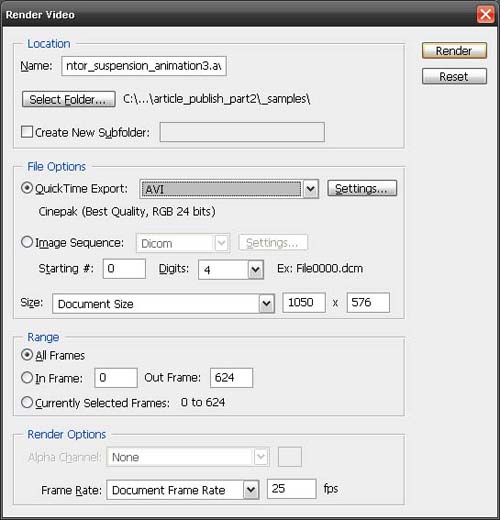Select the QuickTime Export radio button
Image resolution: width=500 pixels, height=520 pixels.
[x=27, y=188]
